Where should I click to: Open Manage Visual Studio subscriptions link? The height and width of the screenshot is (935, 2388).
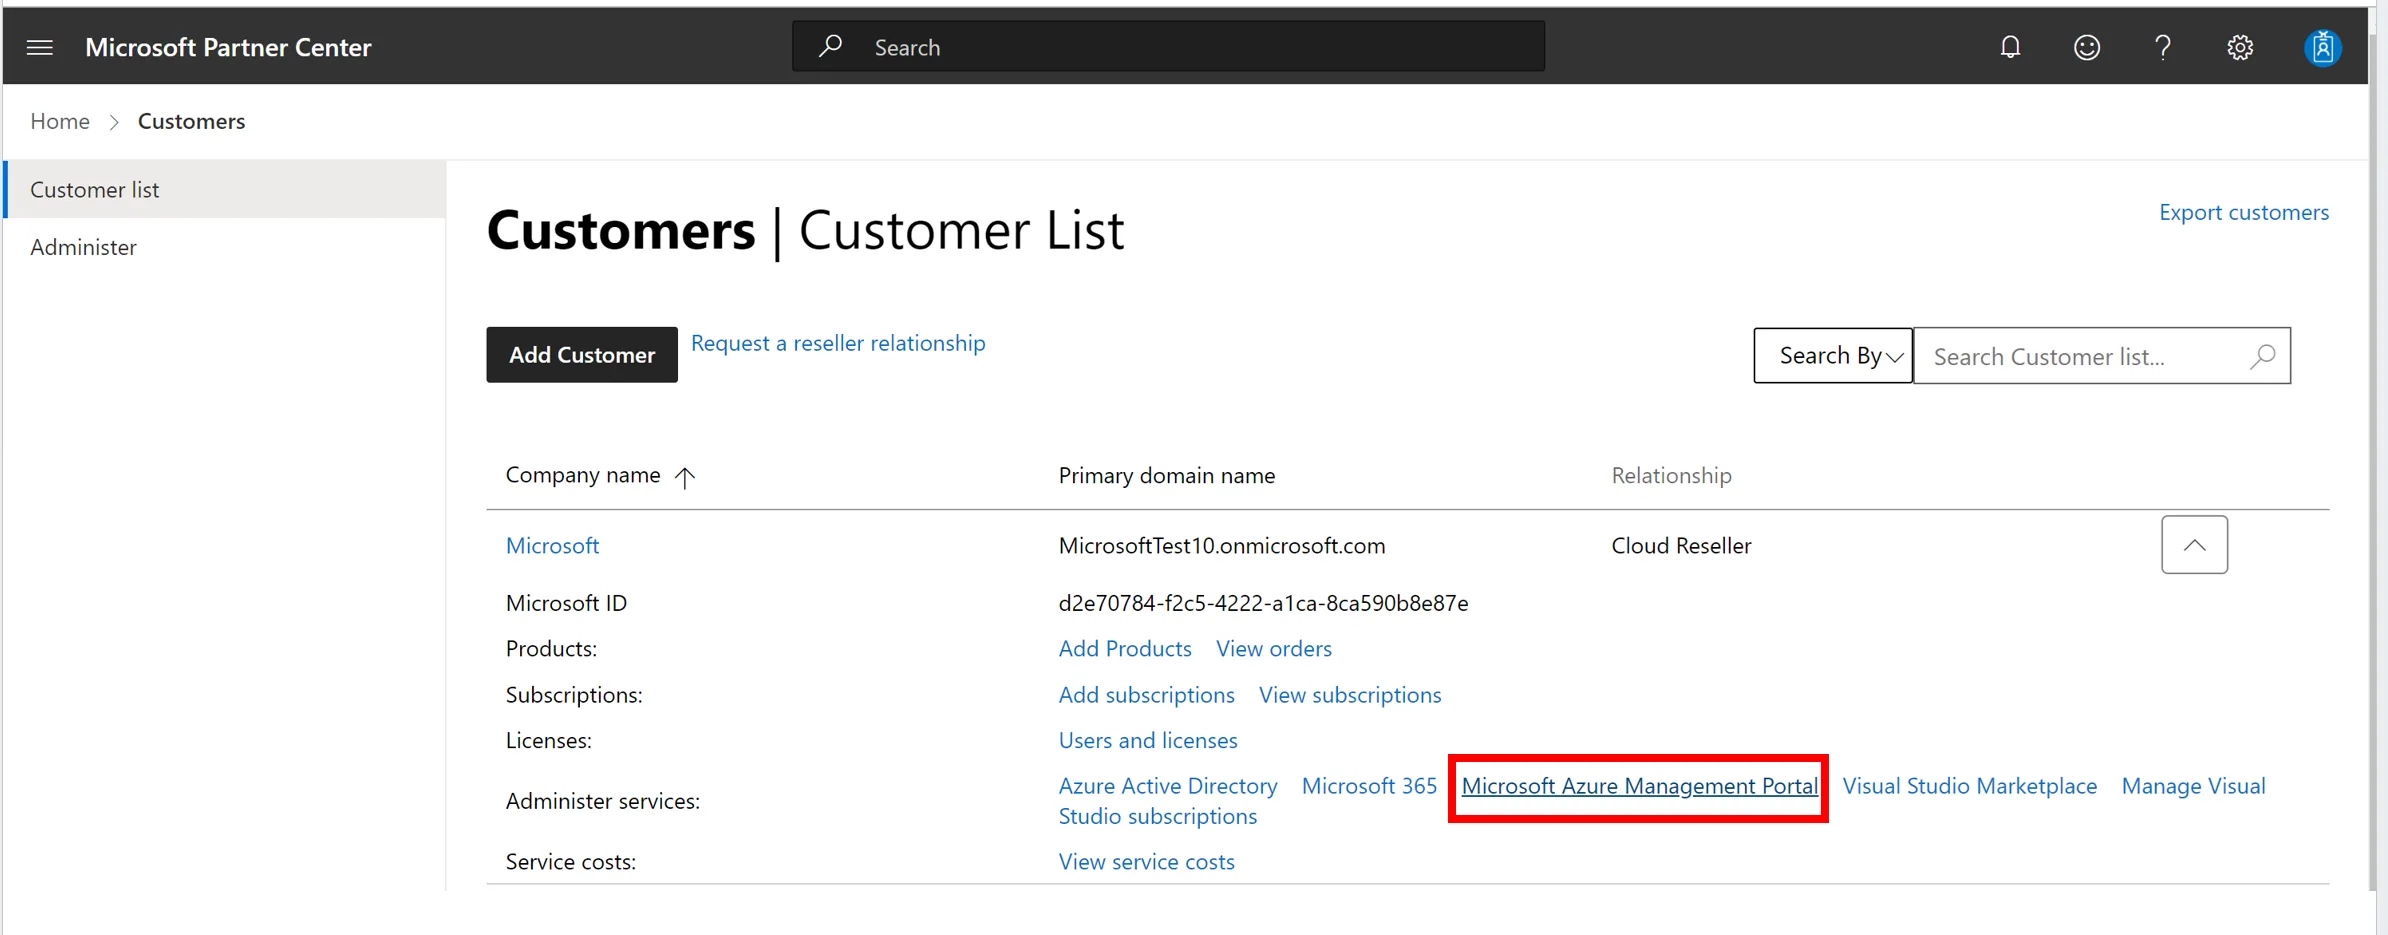[2193, 786]
